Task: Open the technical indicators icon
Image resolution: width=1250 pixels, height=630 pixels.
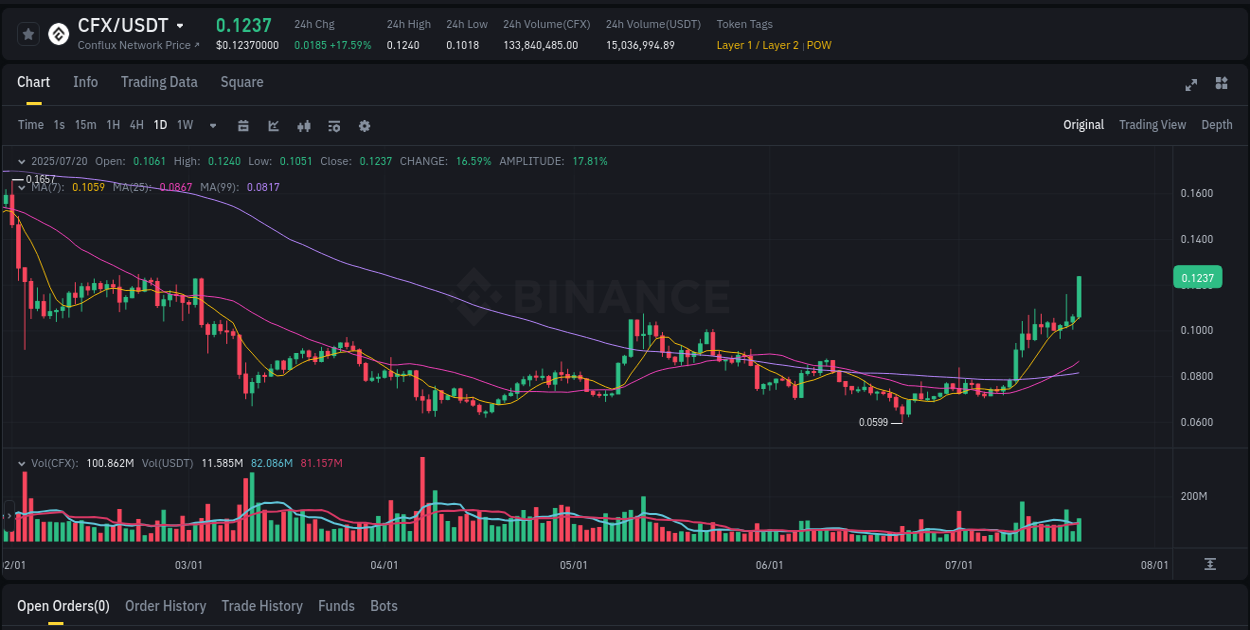Action: click(273, 126)
